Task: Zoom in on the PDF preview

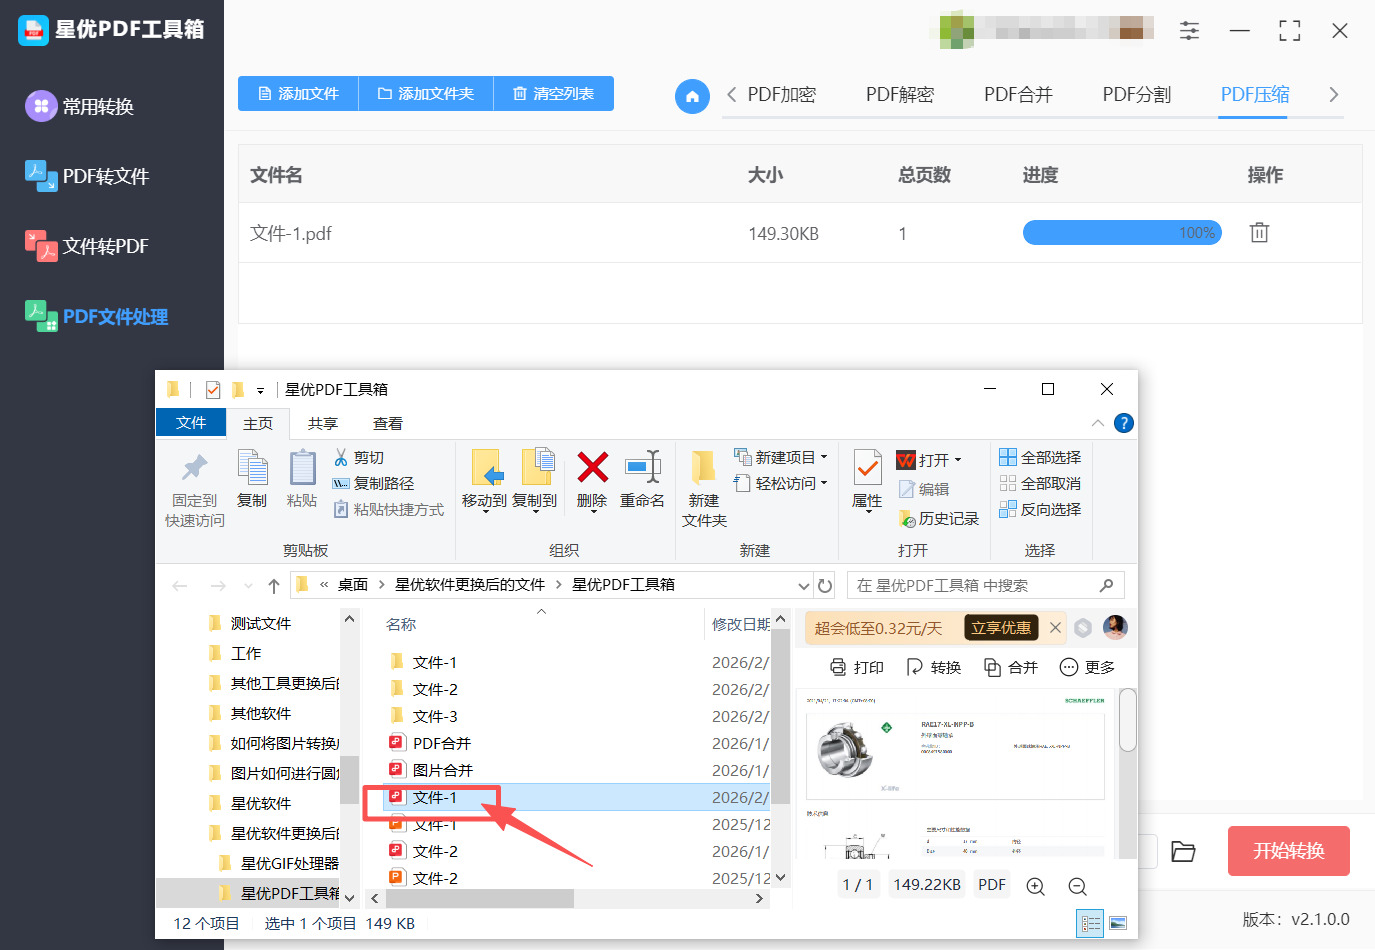Action: coord(1036,886)
